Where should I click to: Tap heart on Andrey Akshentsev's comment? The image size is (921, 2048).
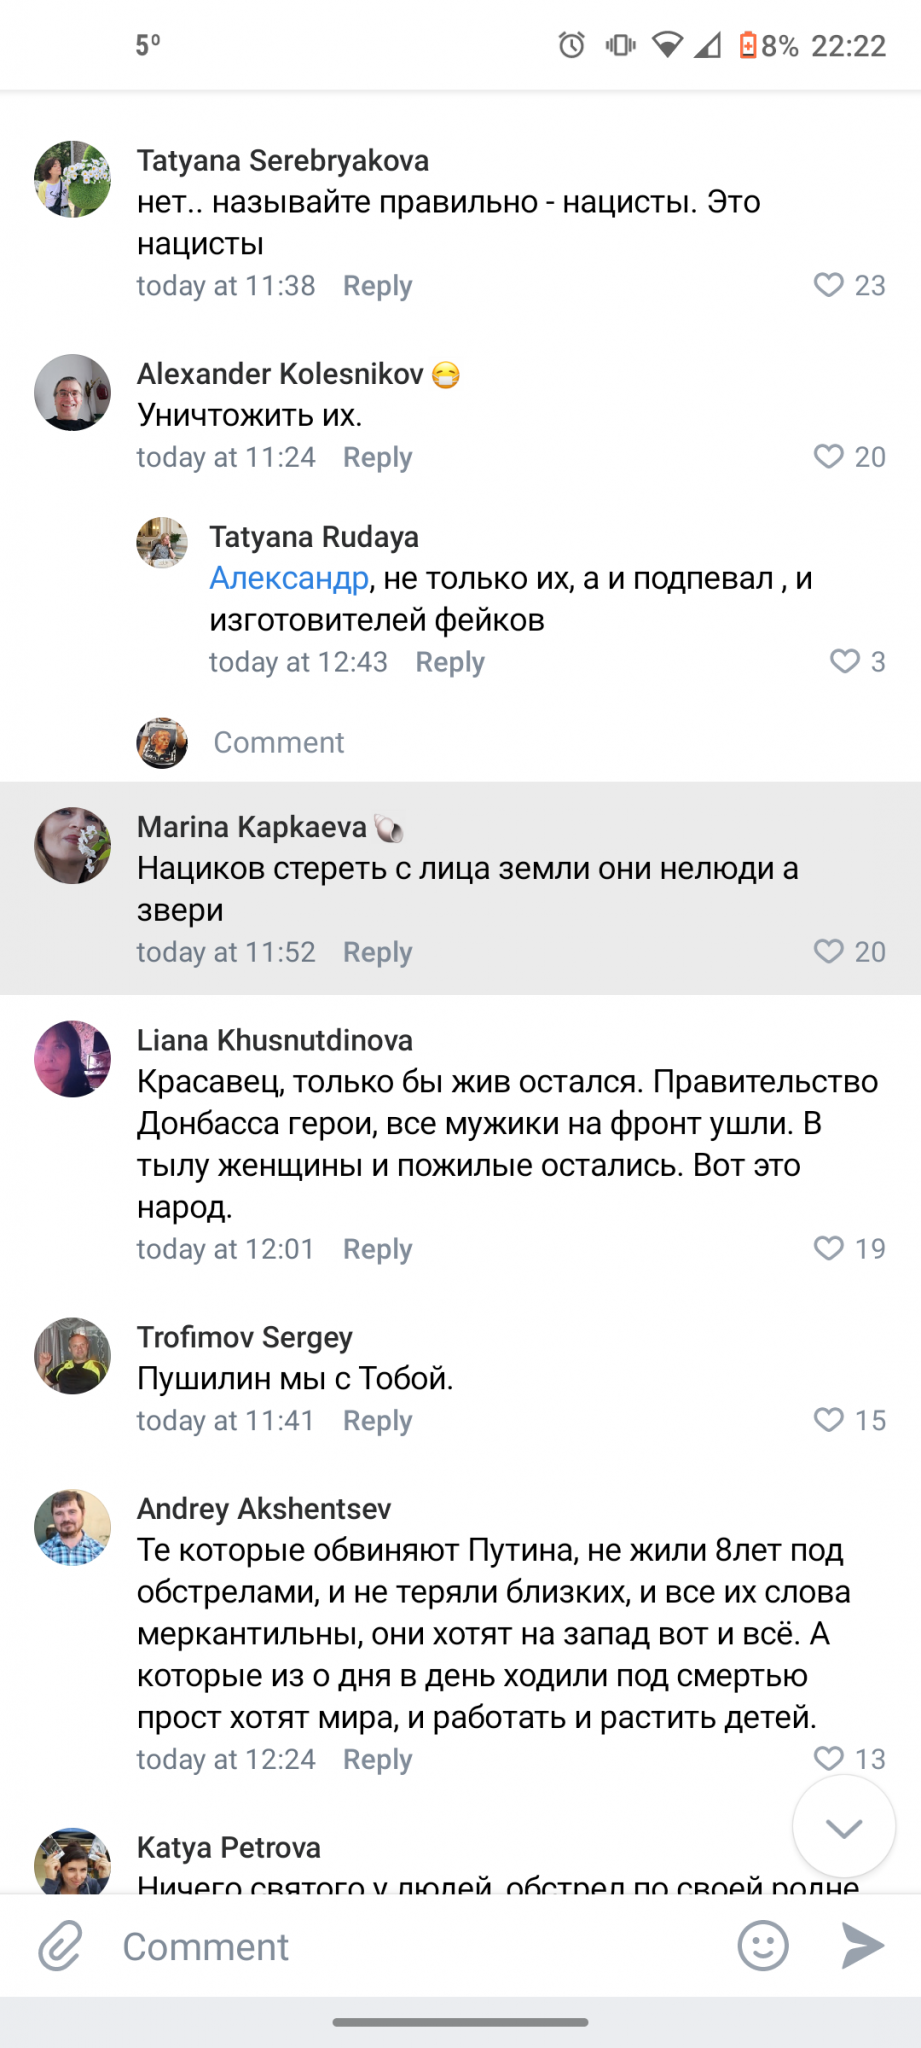pyautogui.click(x=829, y=1758)
